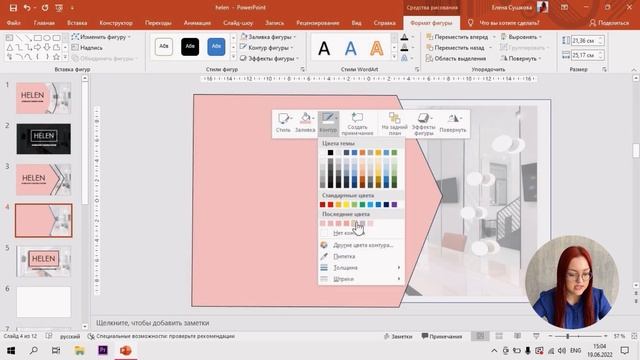The height and width of the screenshot is (360, 640).
Task: Click Примечания in the status bar
Action: pyautogui.click(x=442, y=336)
